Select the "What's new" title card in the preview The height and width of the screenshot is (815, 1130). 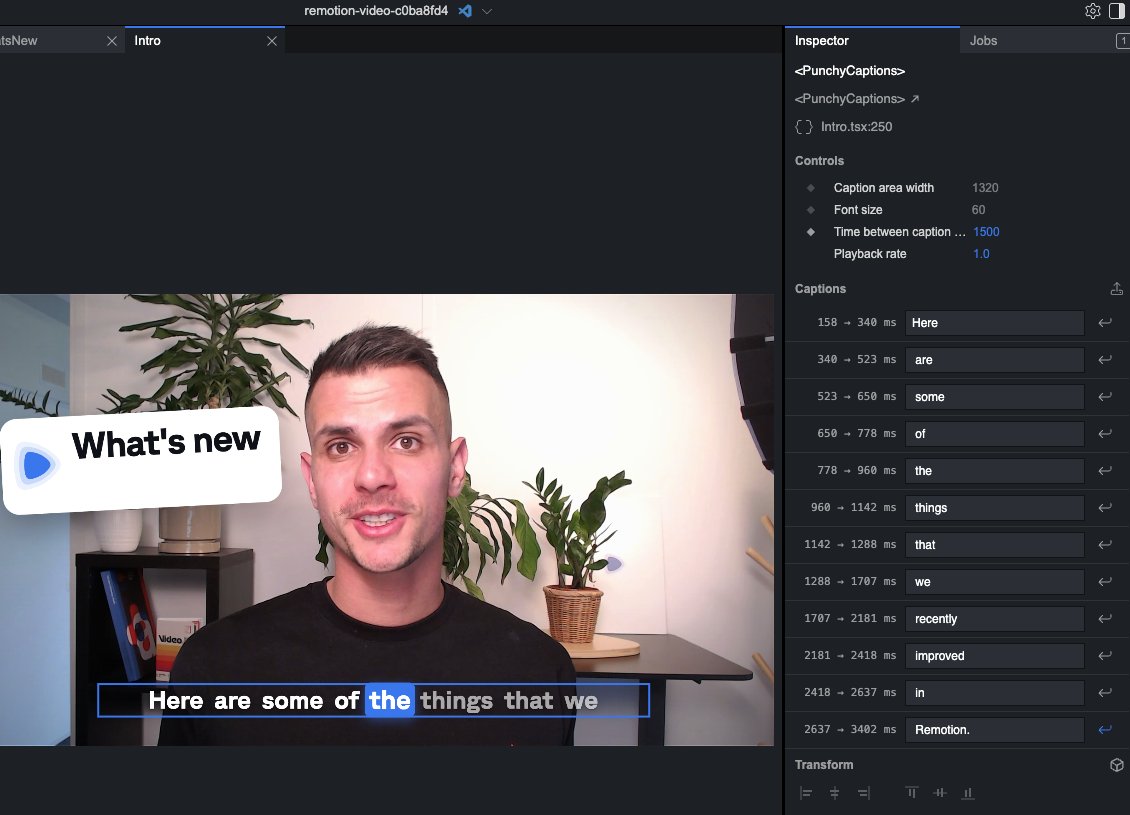click(141, 461)
